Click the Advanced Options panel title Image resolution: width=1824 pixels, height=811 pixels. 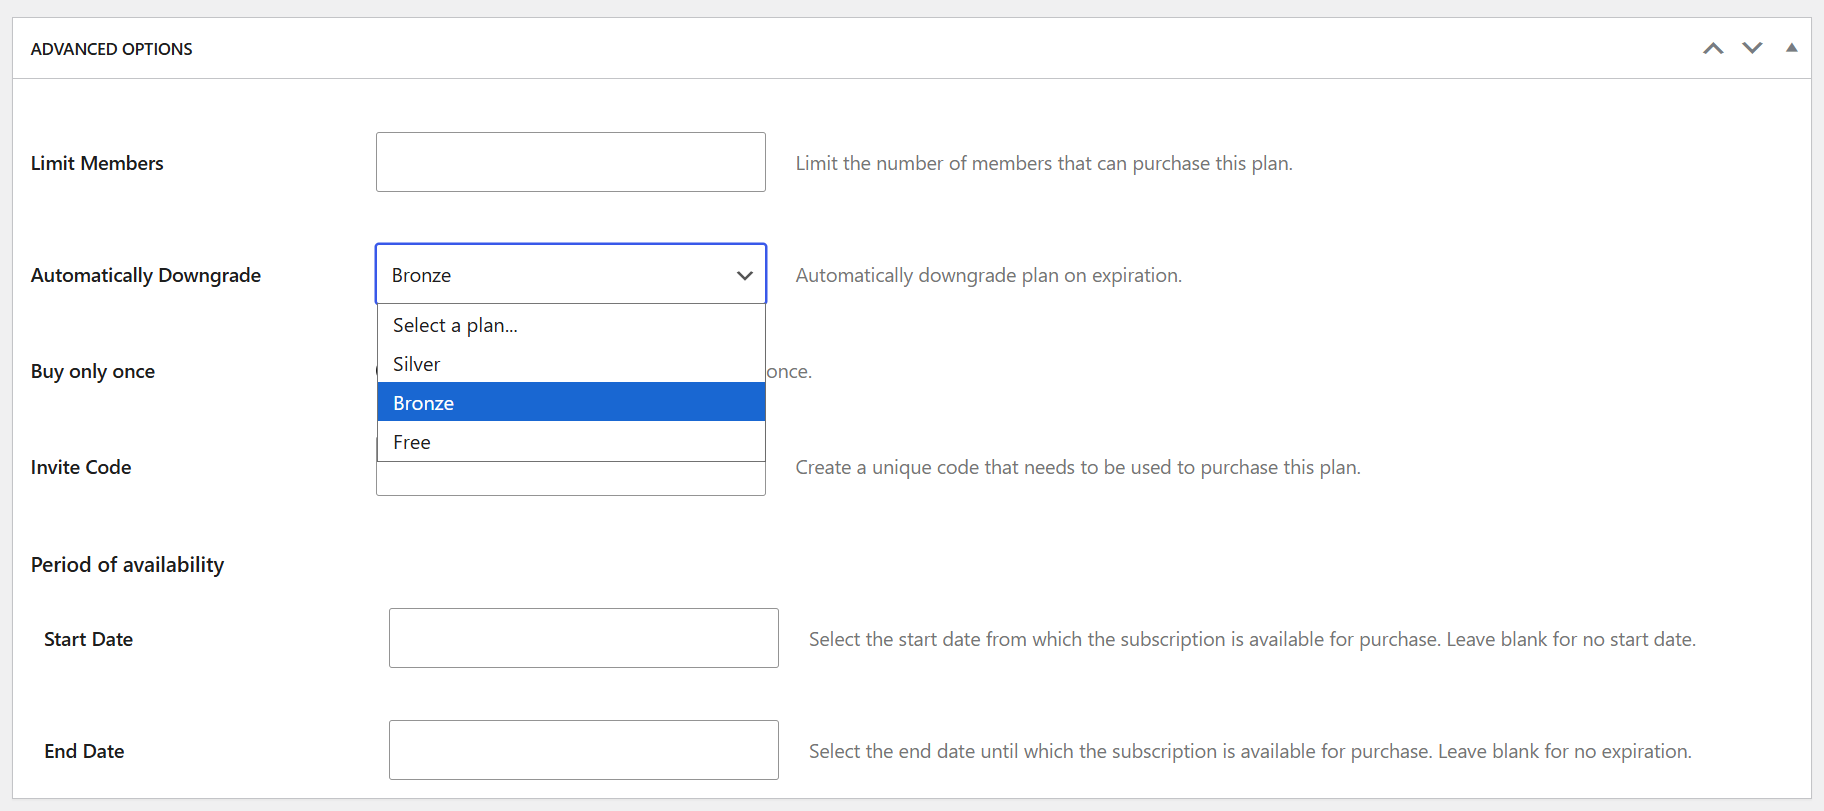(111, 49)
